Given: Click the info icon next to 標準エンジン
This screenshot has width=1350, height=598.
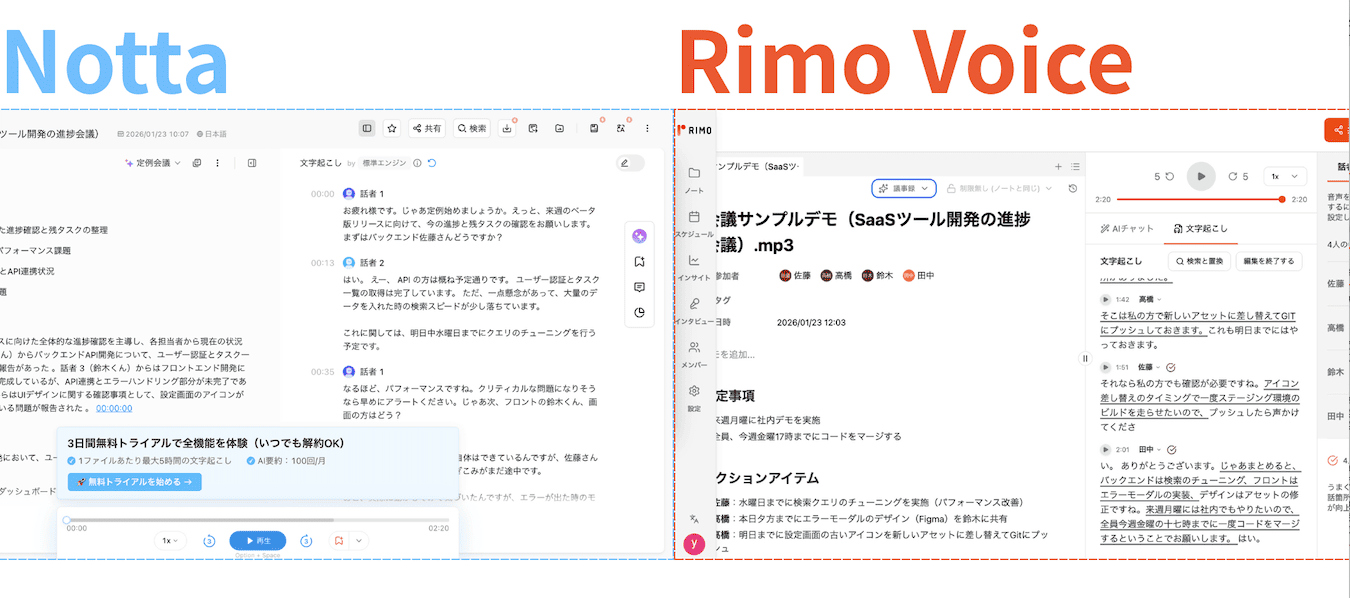Looking at the screenshot, I should pyautogui.click(x=417, y=163).
